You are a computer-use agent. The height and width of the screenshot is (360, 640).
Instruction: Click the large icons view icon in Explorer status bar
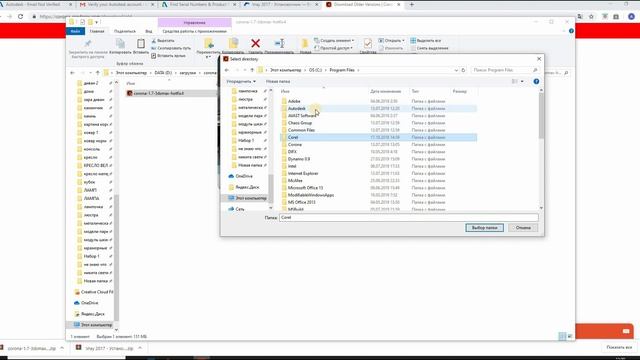570,336
